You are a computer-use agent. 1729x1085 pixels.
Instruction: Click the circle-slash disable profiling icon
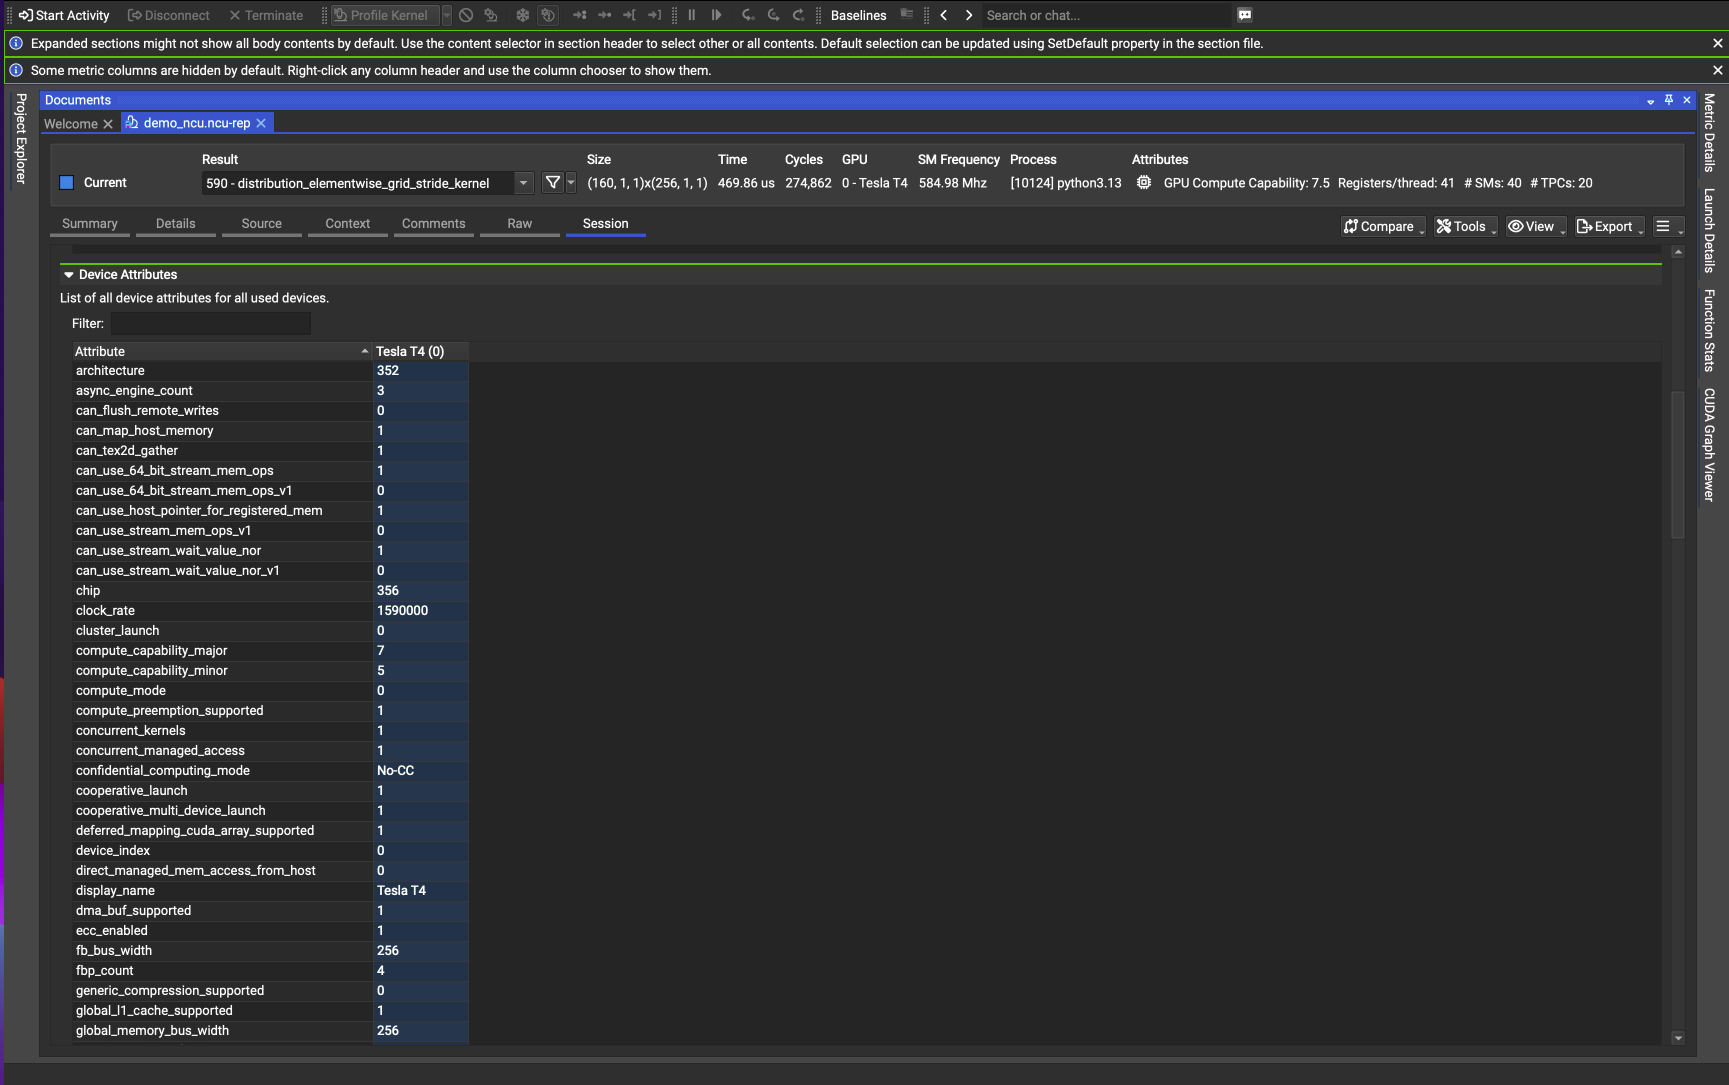466,15
